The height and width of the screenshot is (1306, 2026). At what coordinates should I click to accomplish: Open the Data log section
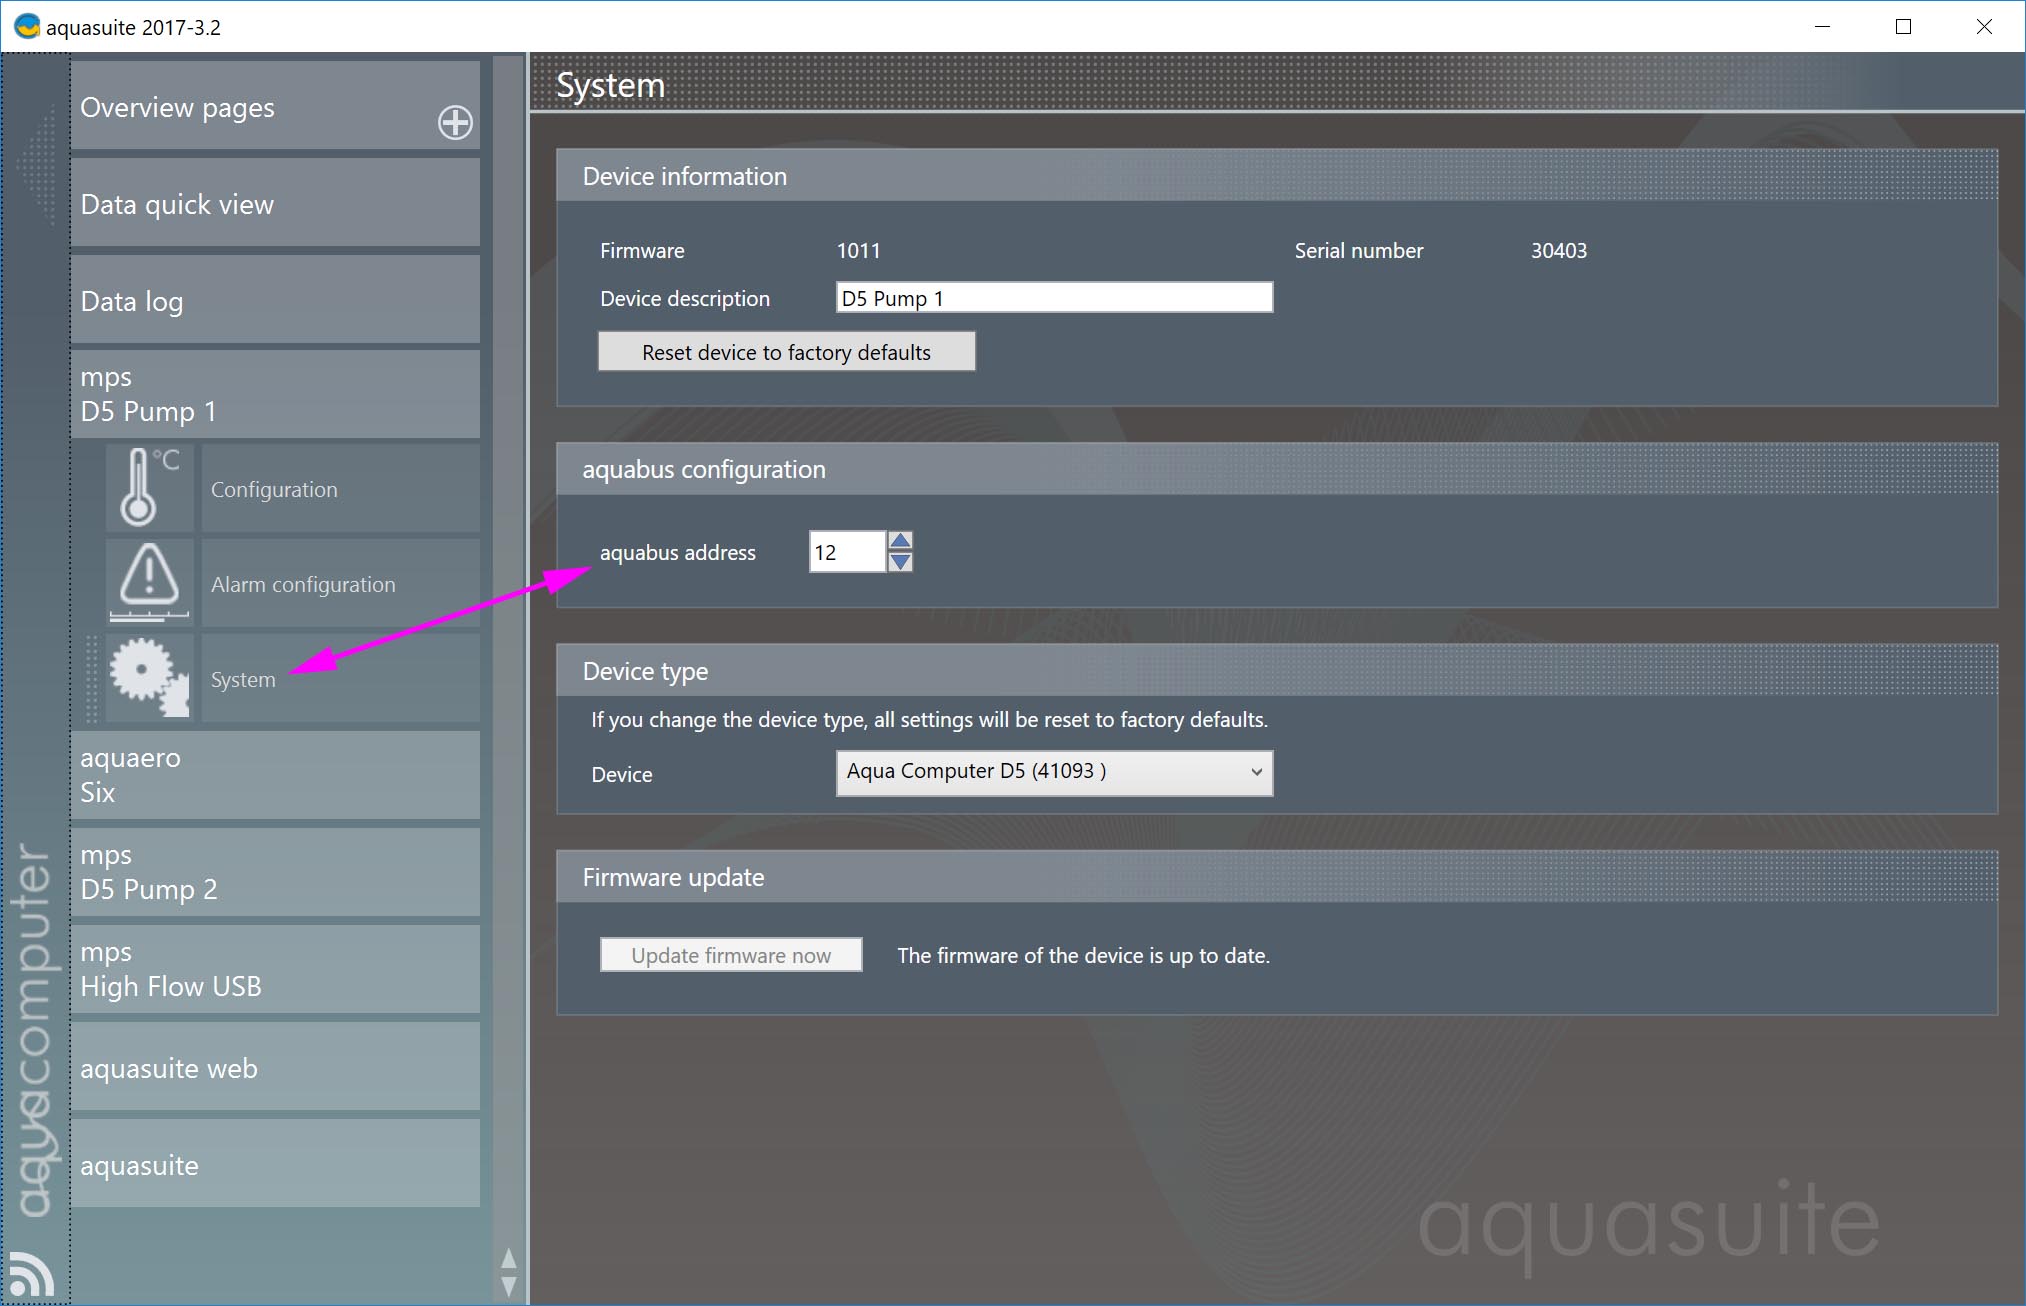(x=275, y=300)
